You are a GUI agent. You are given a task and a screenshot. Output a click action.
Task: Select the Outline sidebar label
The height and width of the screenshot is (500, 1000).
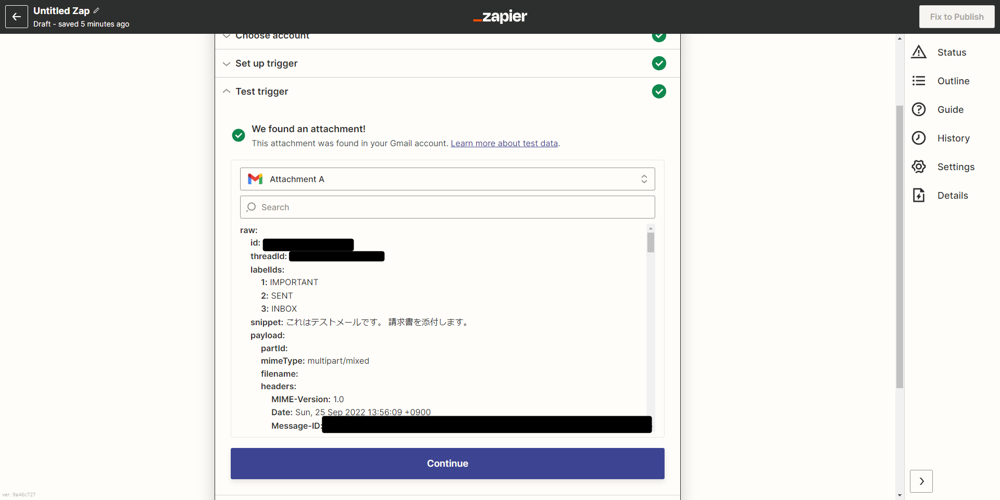click(x=953, y=81)
